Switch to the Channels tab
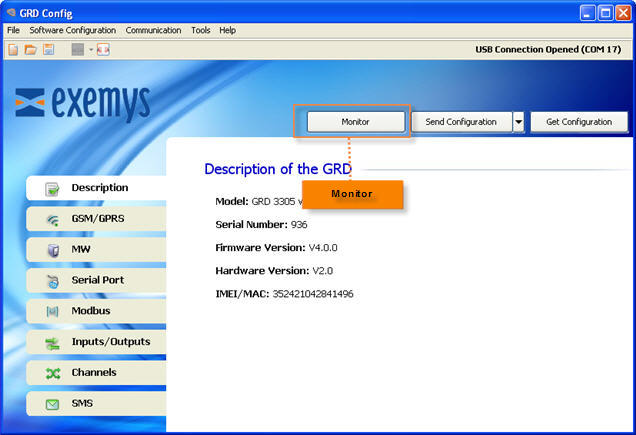The image size is (636, 435). (x=97, y=373)
